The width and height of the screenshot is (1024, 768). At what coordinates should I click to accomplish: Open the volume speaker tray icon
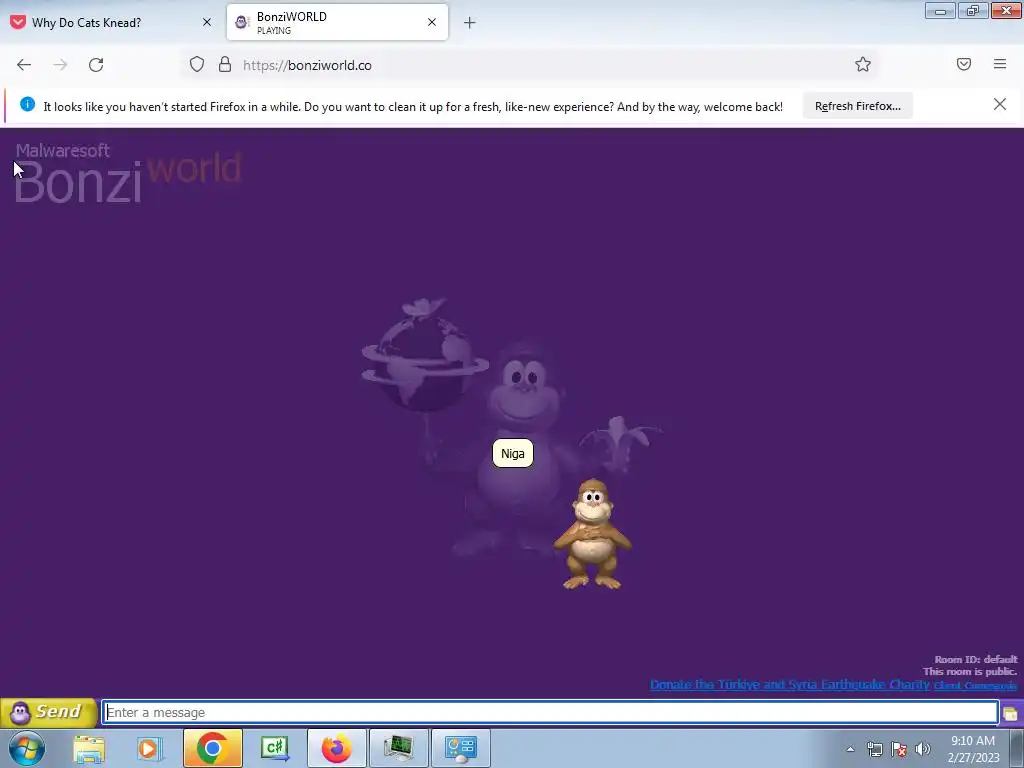(923, 749)
